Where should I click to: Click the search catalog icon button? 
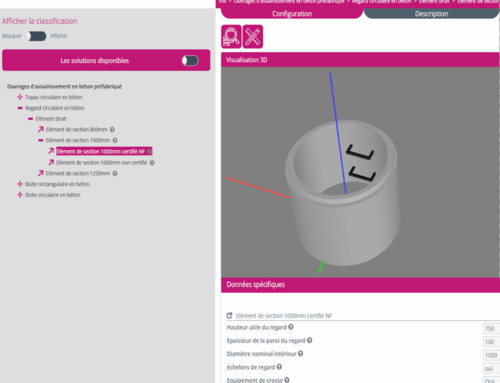[x=231, y=37]
